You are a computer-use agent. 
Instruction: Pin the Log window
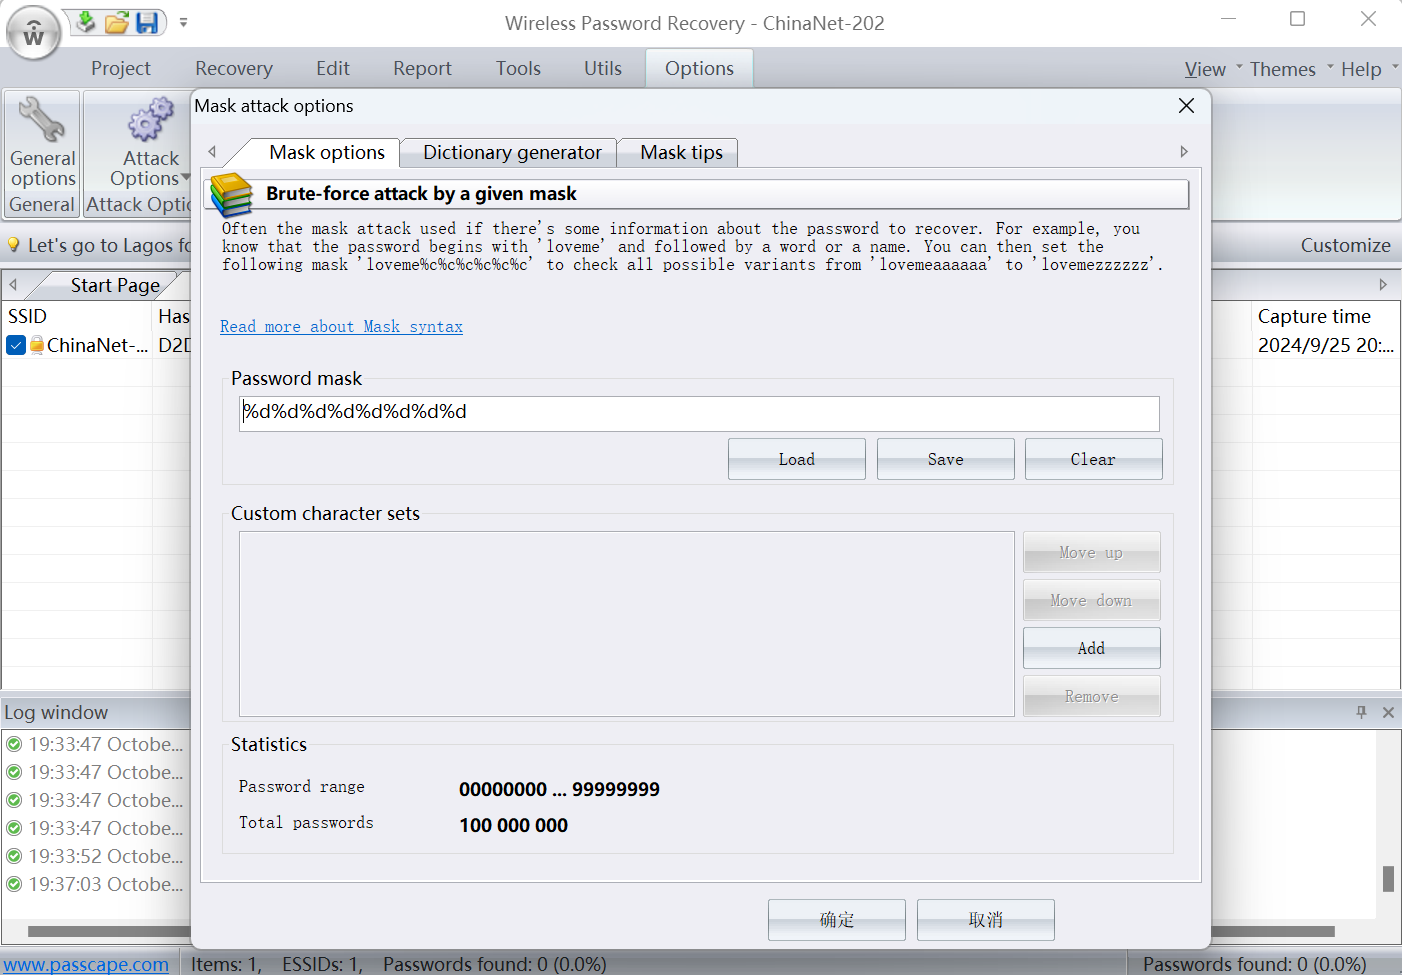[1361, 712]
